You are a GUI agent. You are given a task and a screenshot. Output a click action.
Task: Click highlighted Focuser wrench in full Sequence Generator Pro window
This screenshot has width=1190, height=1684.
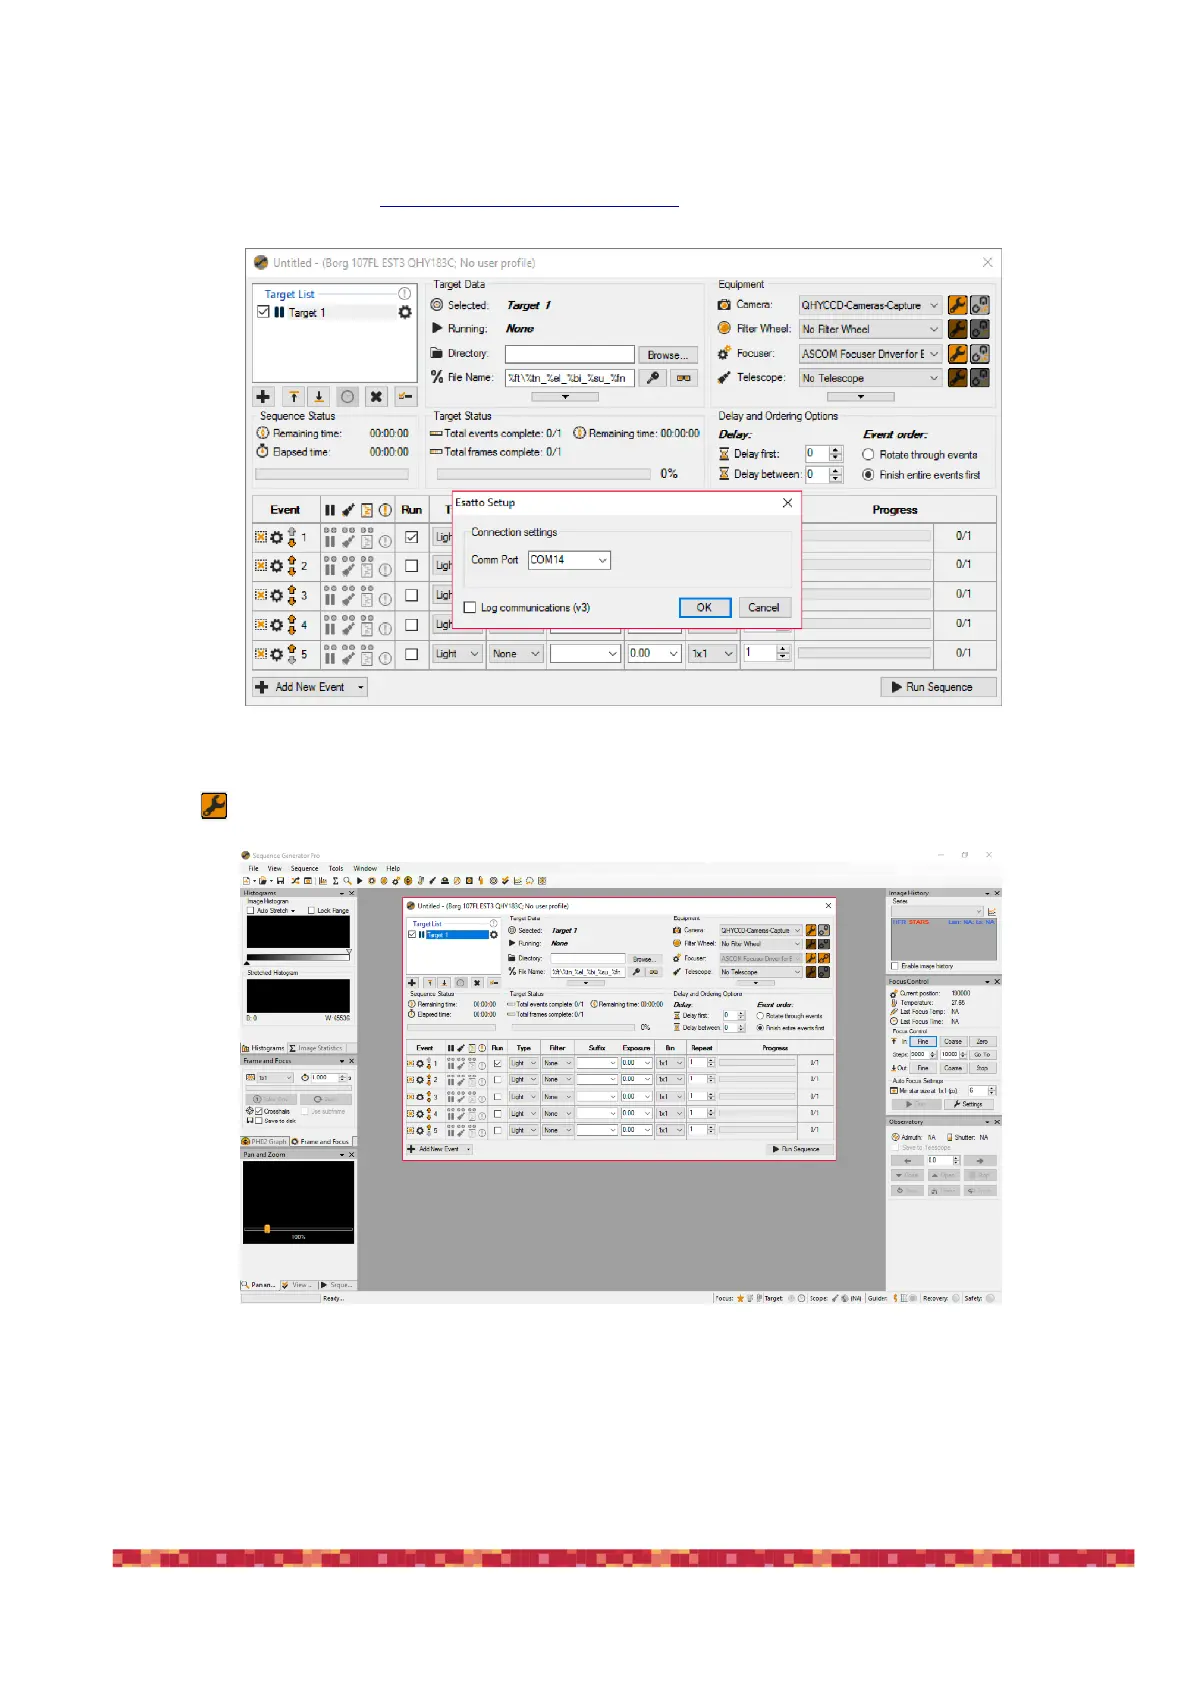tap(811, 958)
